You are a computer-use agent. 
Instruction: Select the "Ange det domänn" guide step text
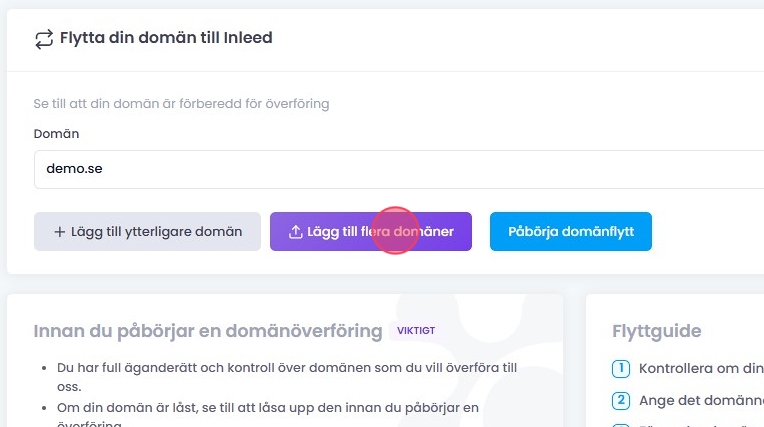(700, 401)
